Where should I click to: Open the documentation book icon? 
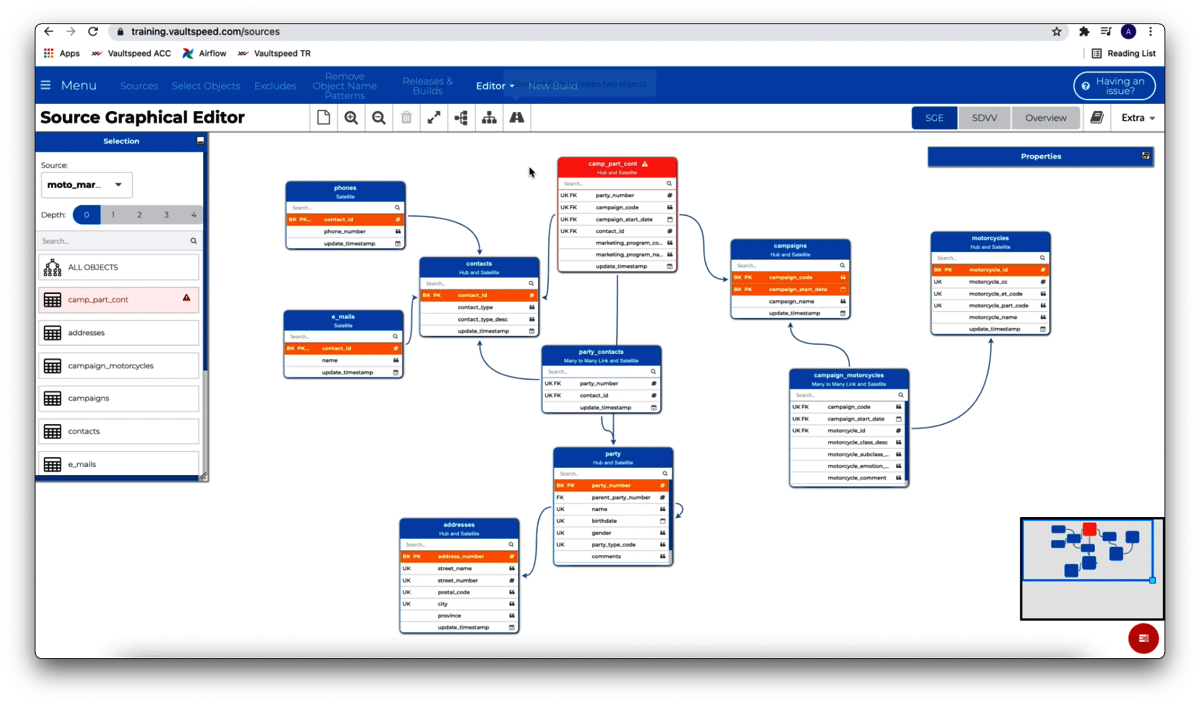coord(1097,118)
